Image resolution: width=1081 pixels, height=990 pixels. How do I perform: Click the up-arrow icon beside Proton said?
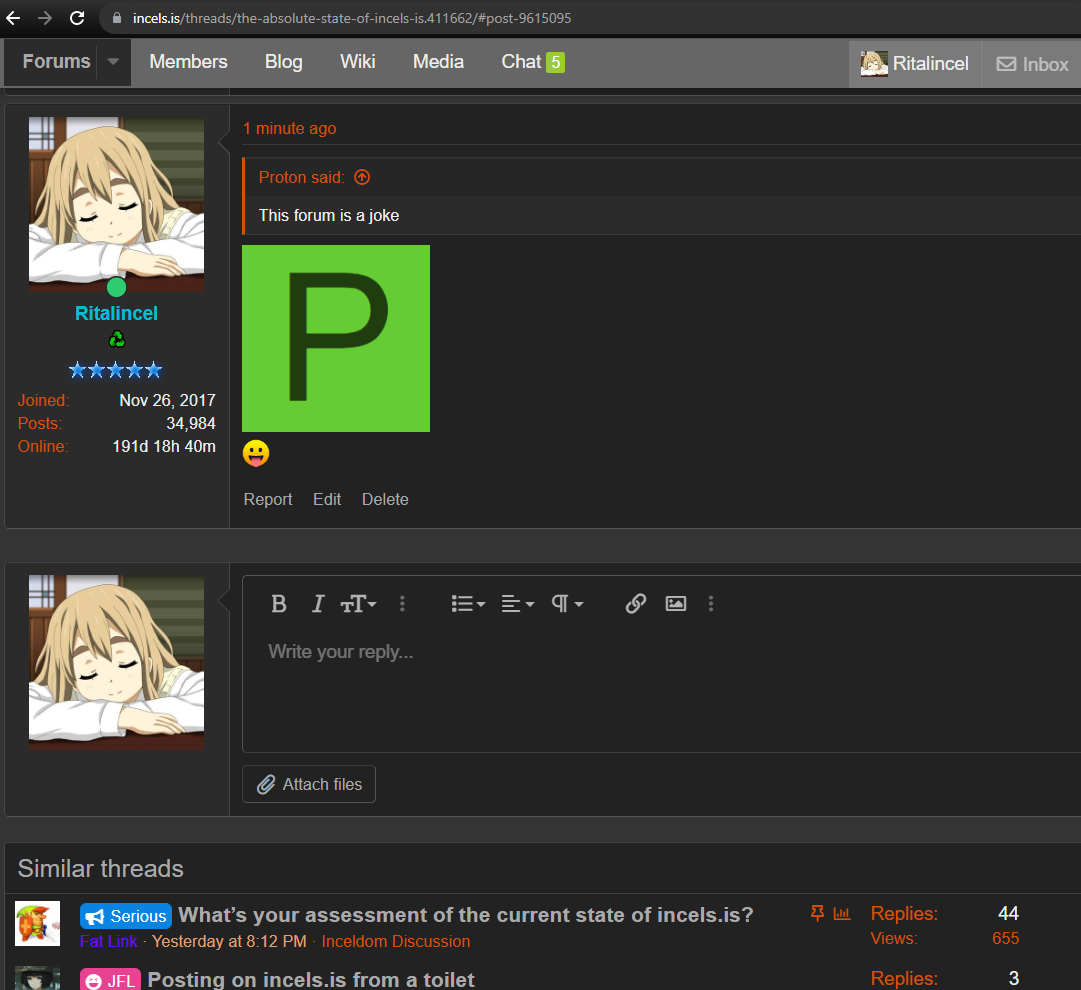click(362, 177)
